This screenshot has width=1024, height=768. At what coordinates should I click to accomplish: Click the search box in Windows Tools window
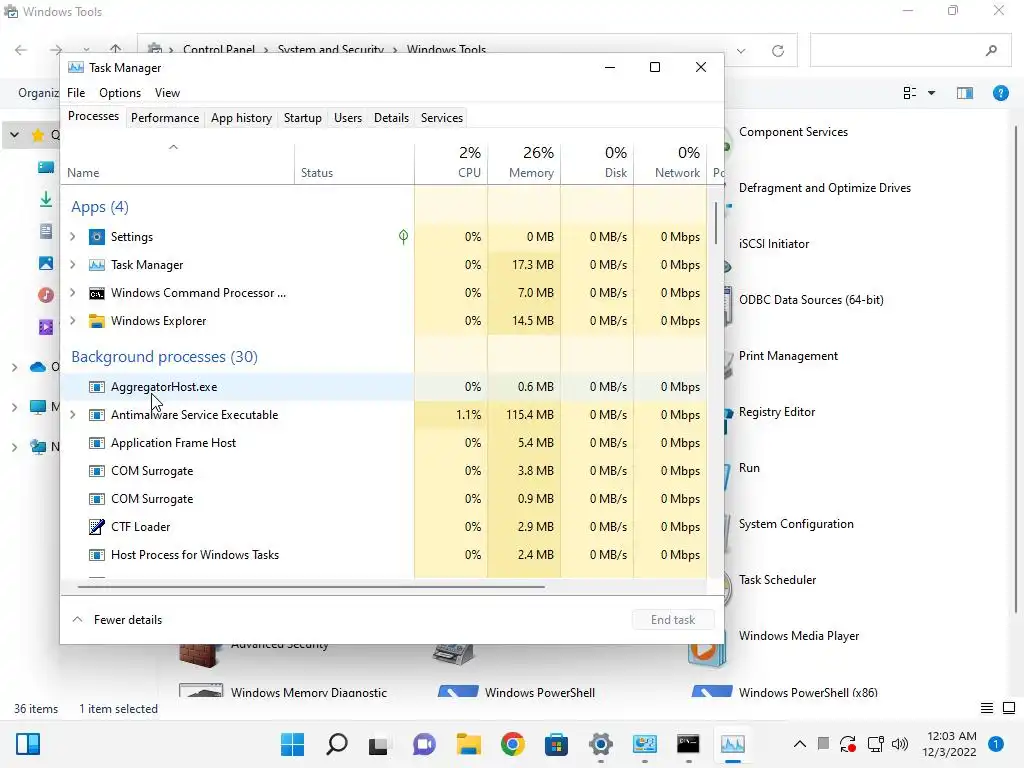point(910,50)
